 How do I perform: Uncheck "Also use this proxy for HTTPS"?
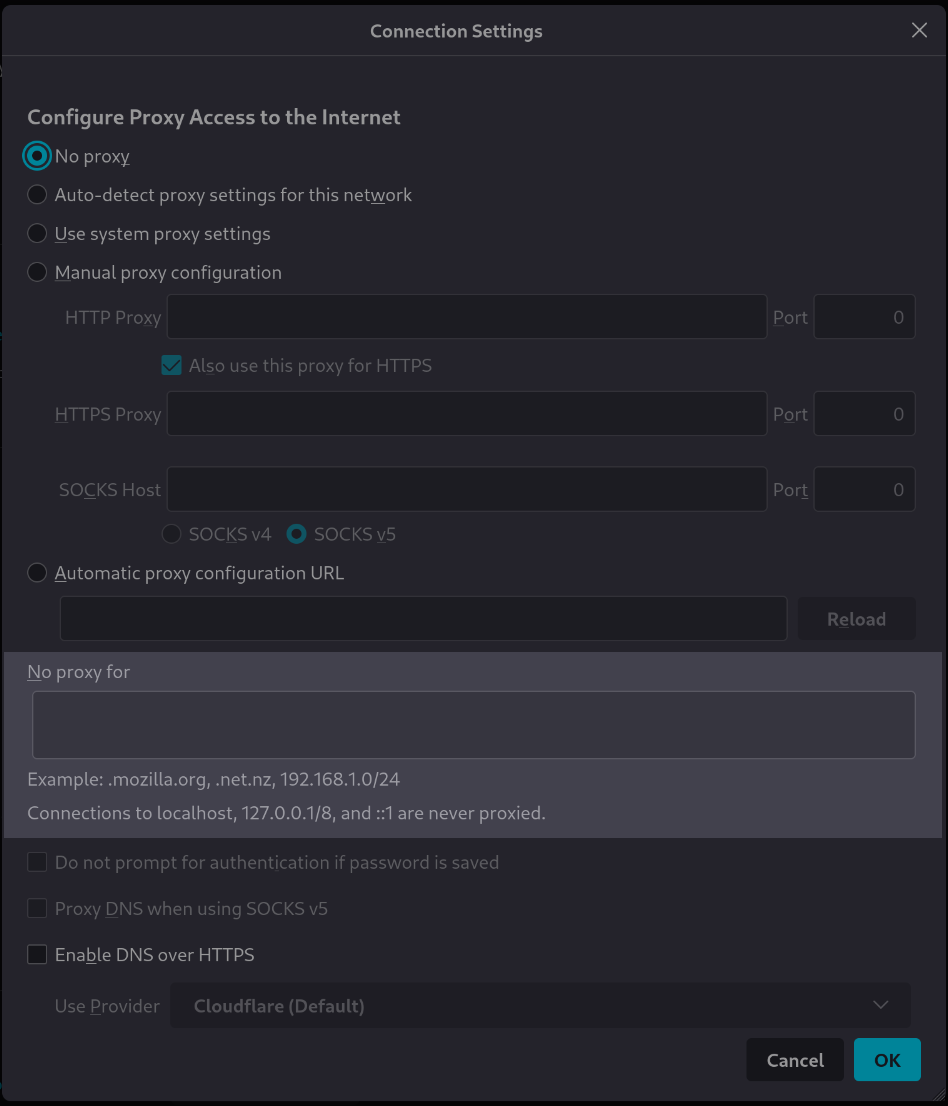(x=171, y=365)
